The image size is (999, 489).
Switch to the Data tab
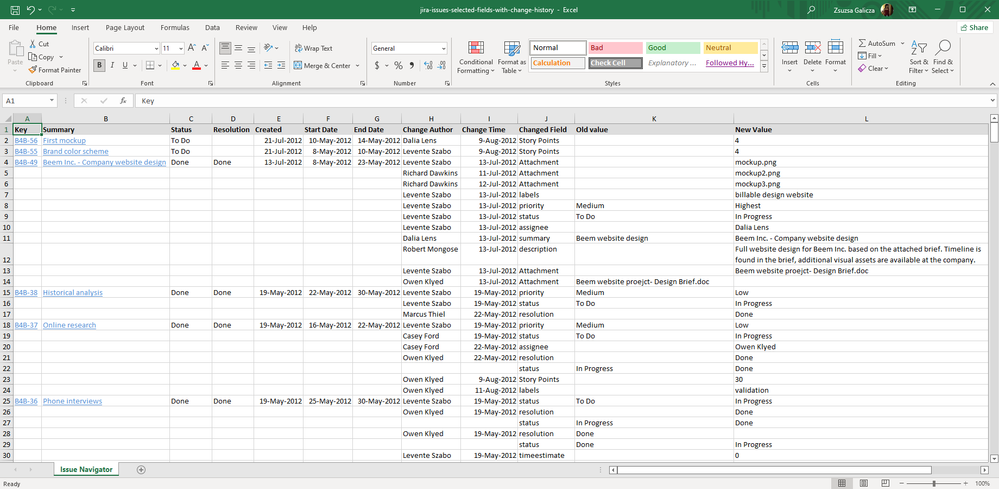pos(213,28)
